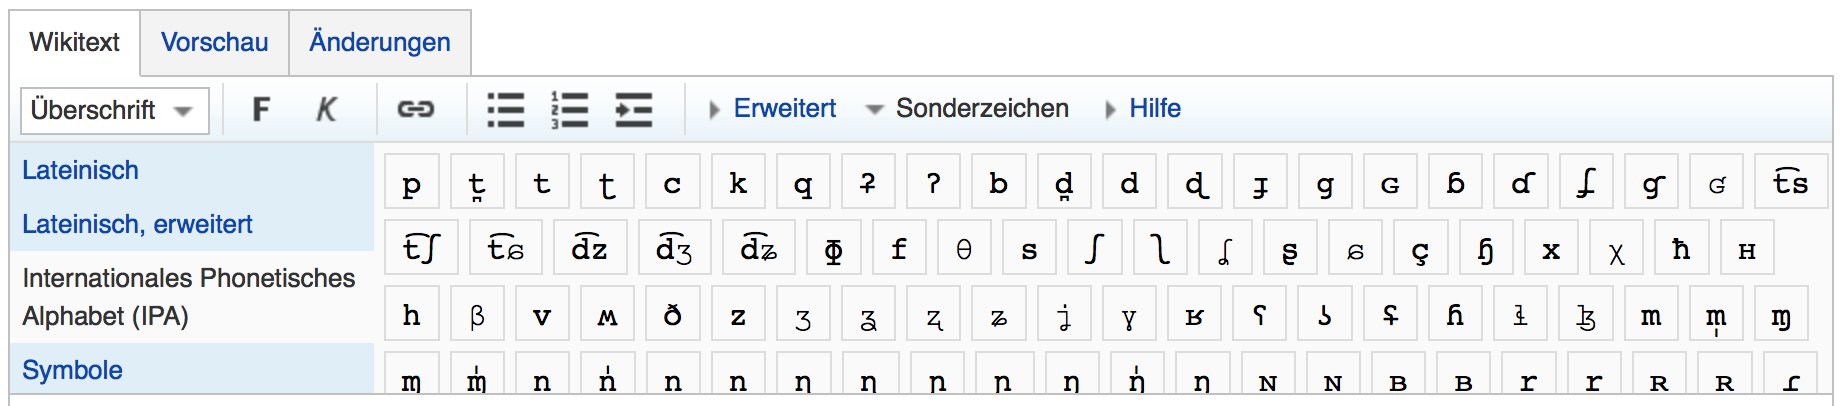Image resolution: width=1843 pixels, height=406 pixels.
Task: Insert the glottal stop ʔ character
Action: [933, 183]
